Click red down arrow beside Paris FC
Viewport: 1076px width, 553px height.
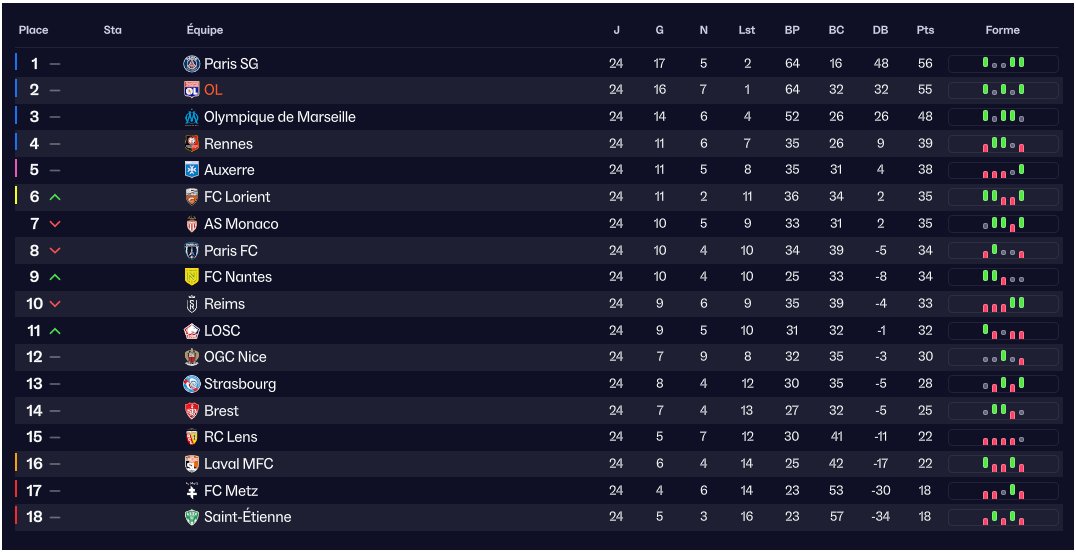click(55, 251)
